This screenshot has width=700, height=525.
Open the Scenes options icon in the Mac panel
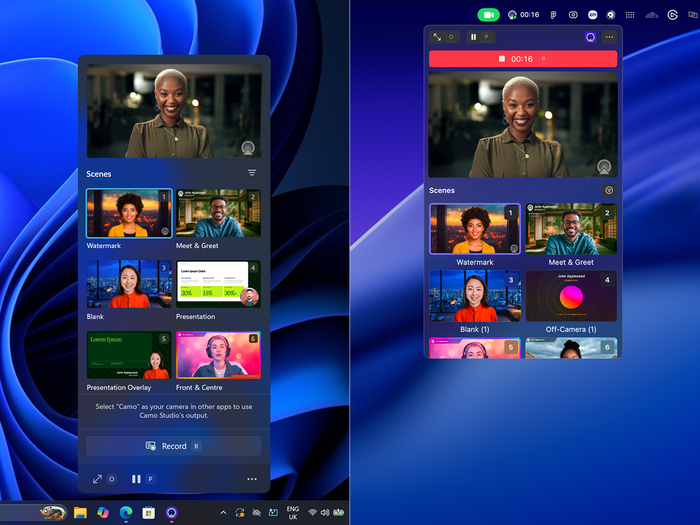coord(609,191)
